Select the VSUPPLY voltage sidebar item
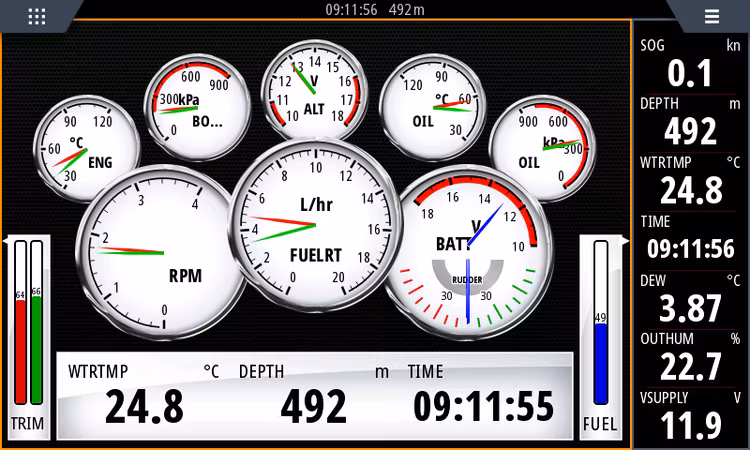This screenshot has height=450, width=750. (x=691, y=417)
